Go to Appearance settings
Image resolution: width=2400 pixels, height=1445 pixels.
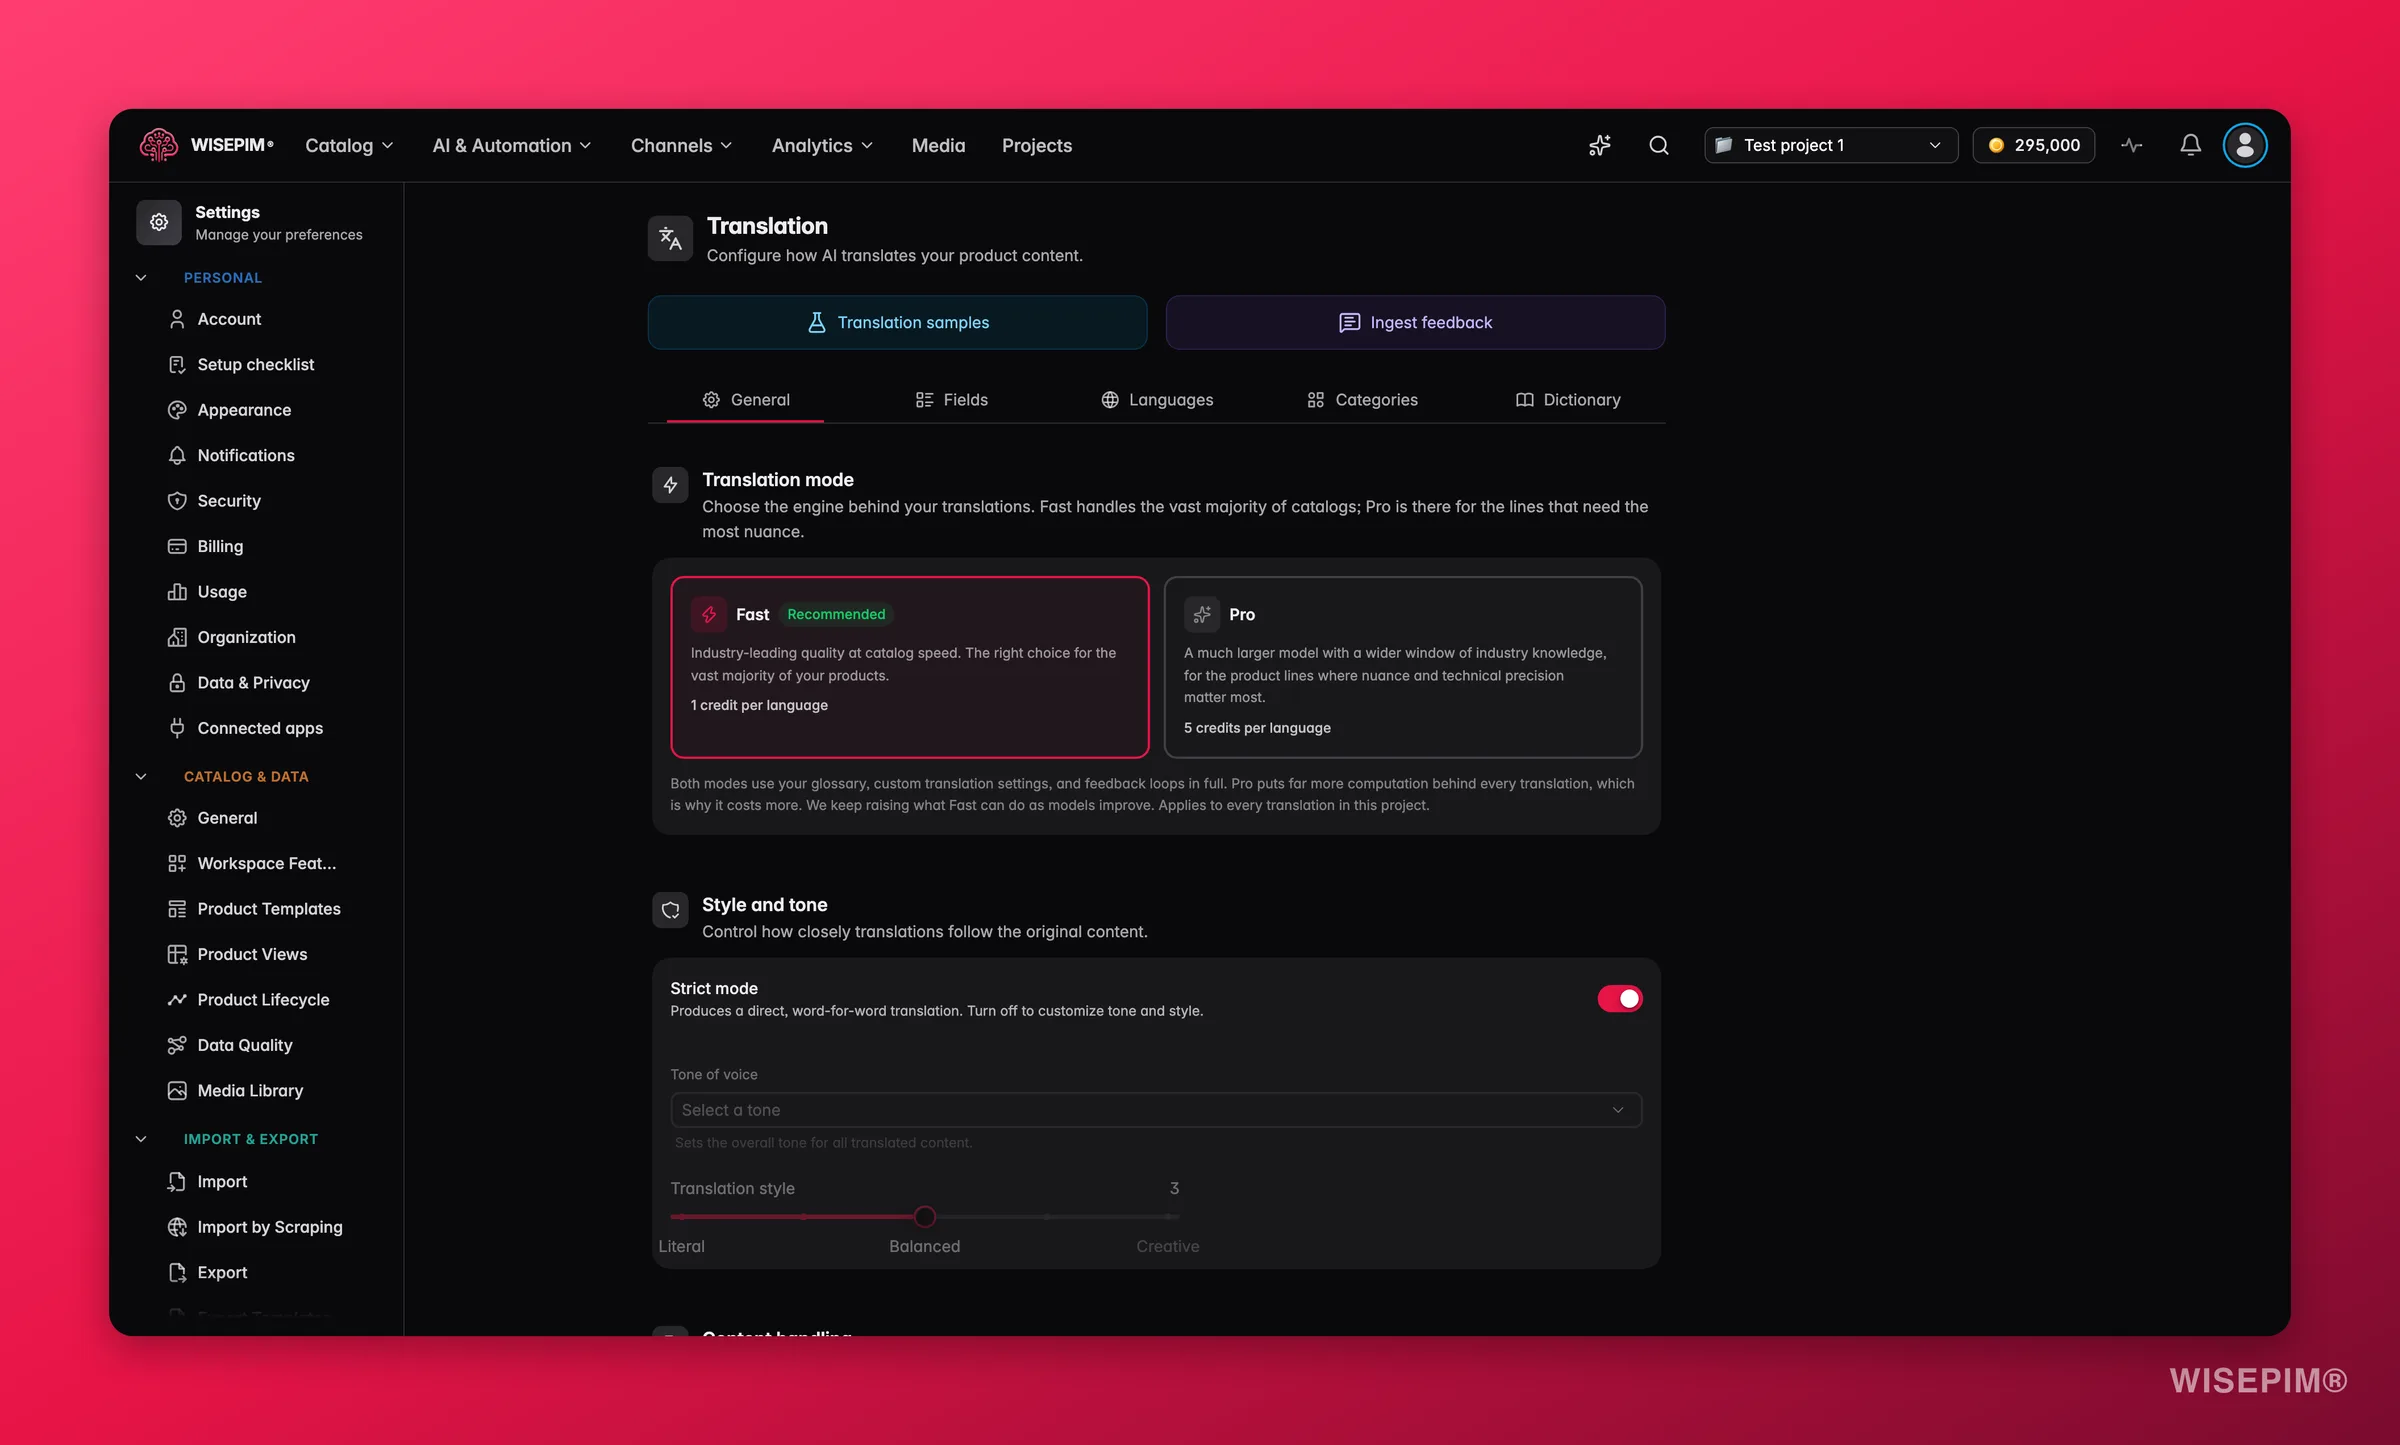point(244,410)
